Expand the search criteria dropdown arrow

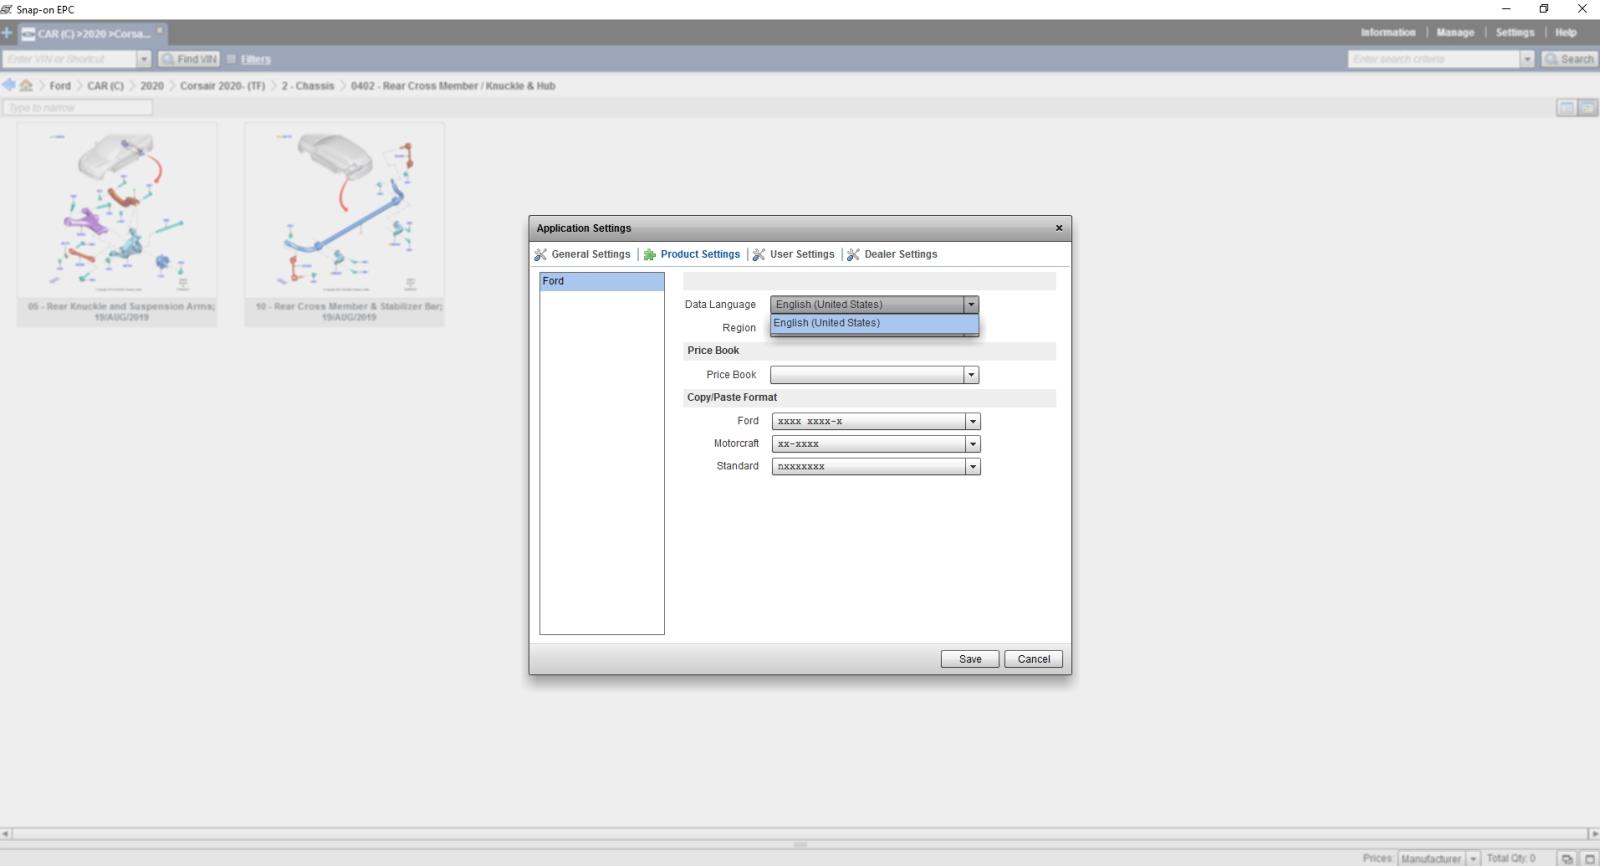(1527, 59)
